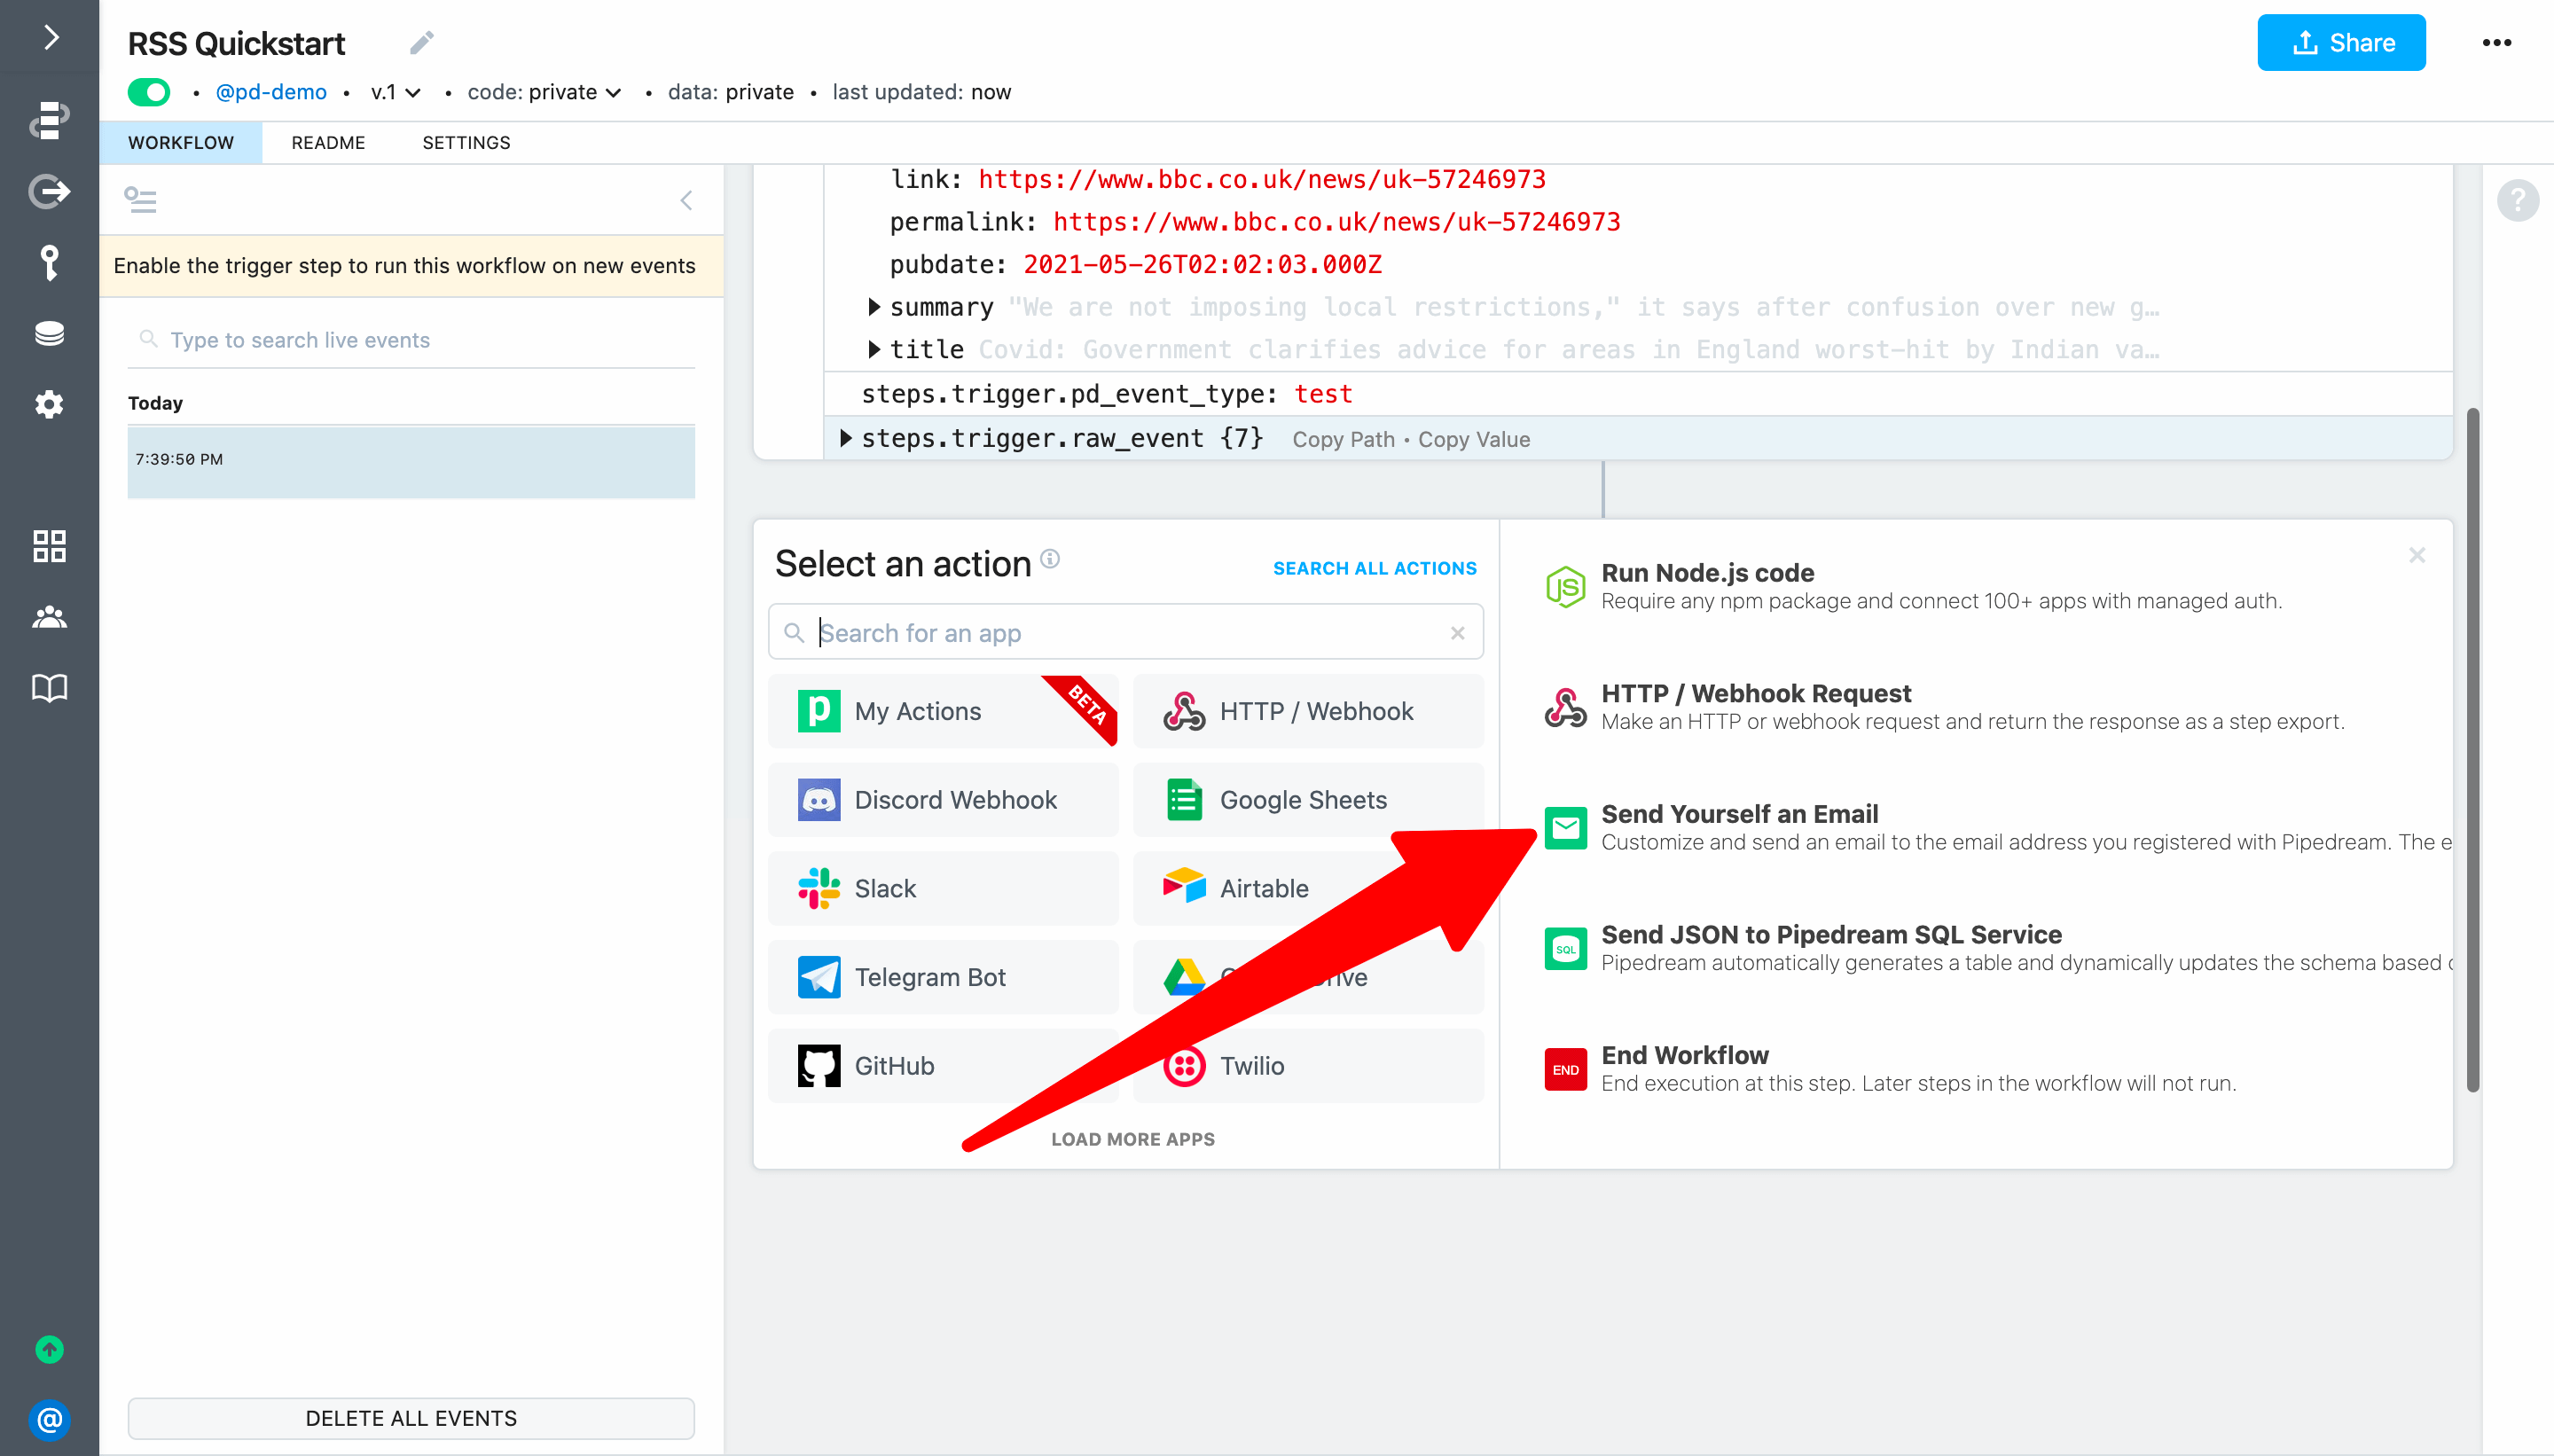The width and height of the screenshot is (2554, 1456).
Task: Open the data stores sidebar icon
Action: [x=49, y=333]
